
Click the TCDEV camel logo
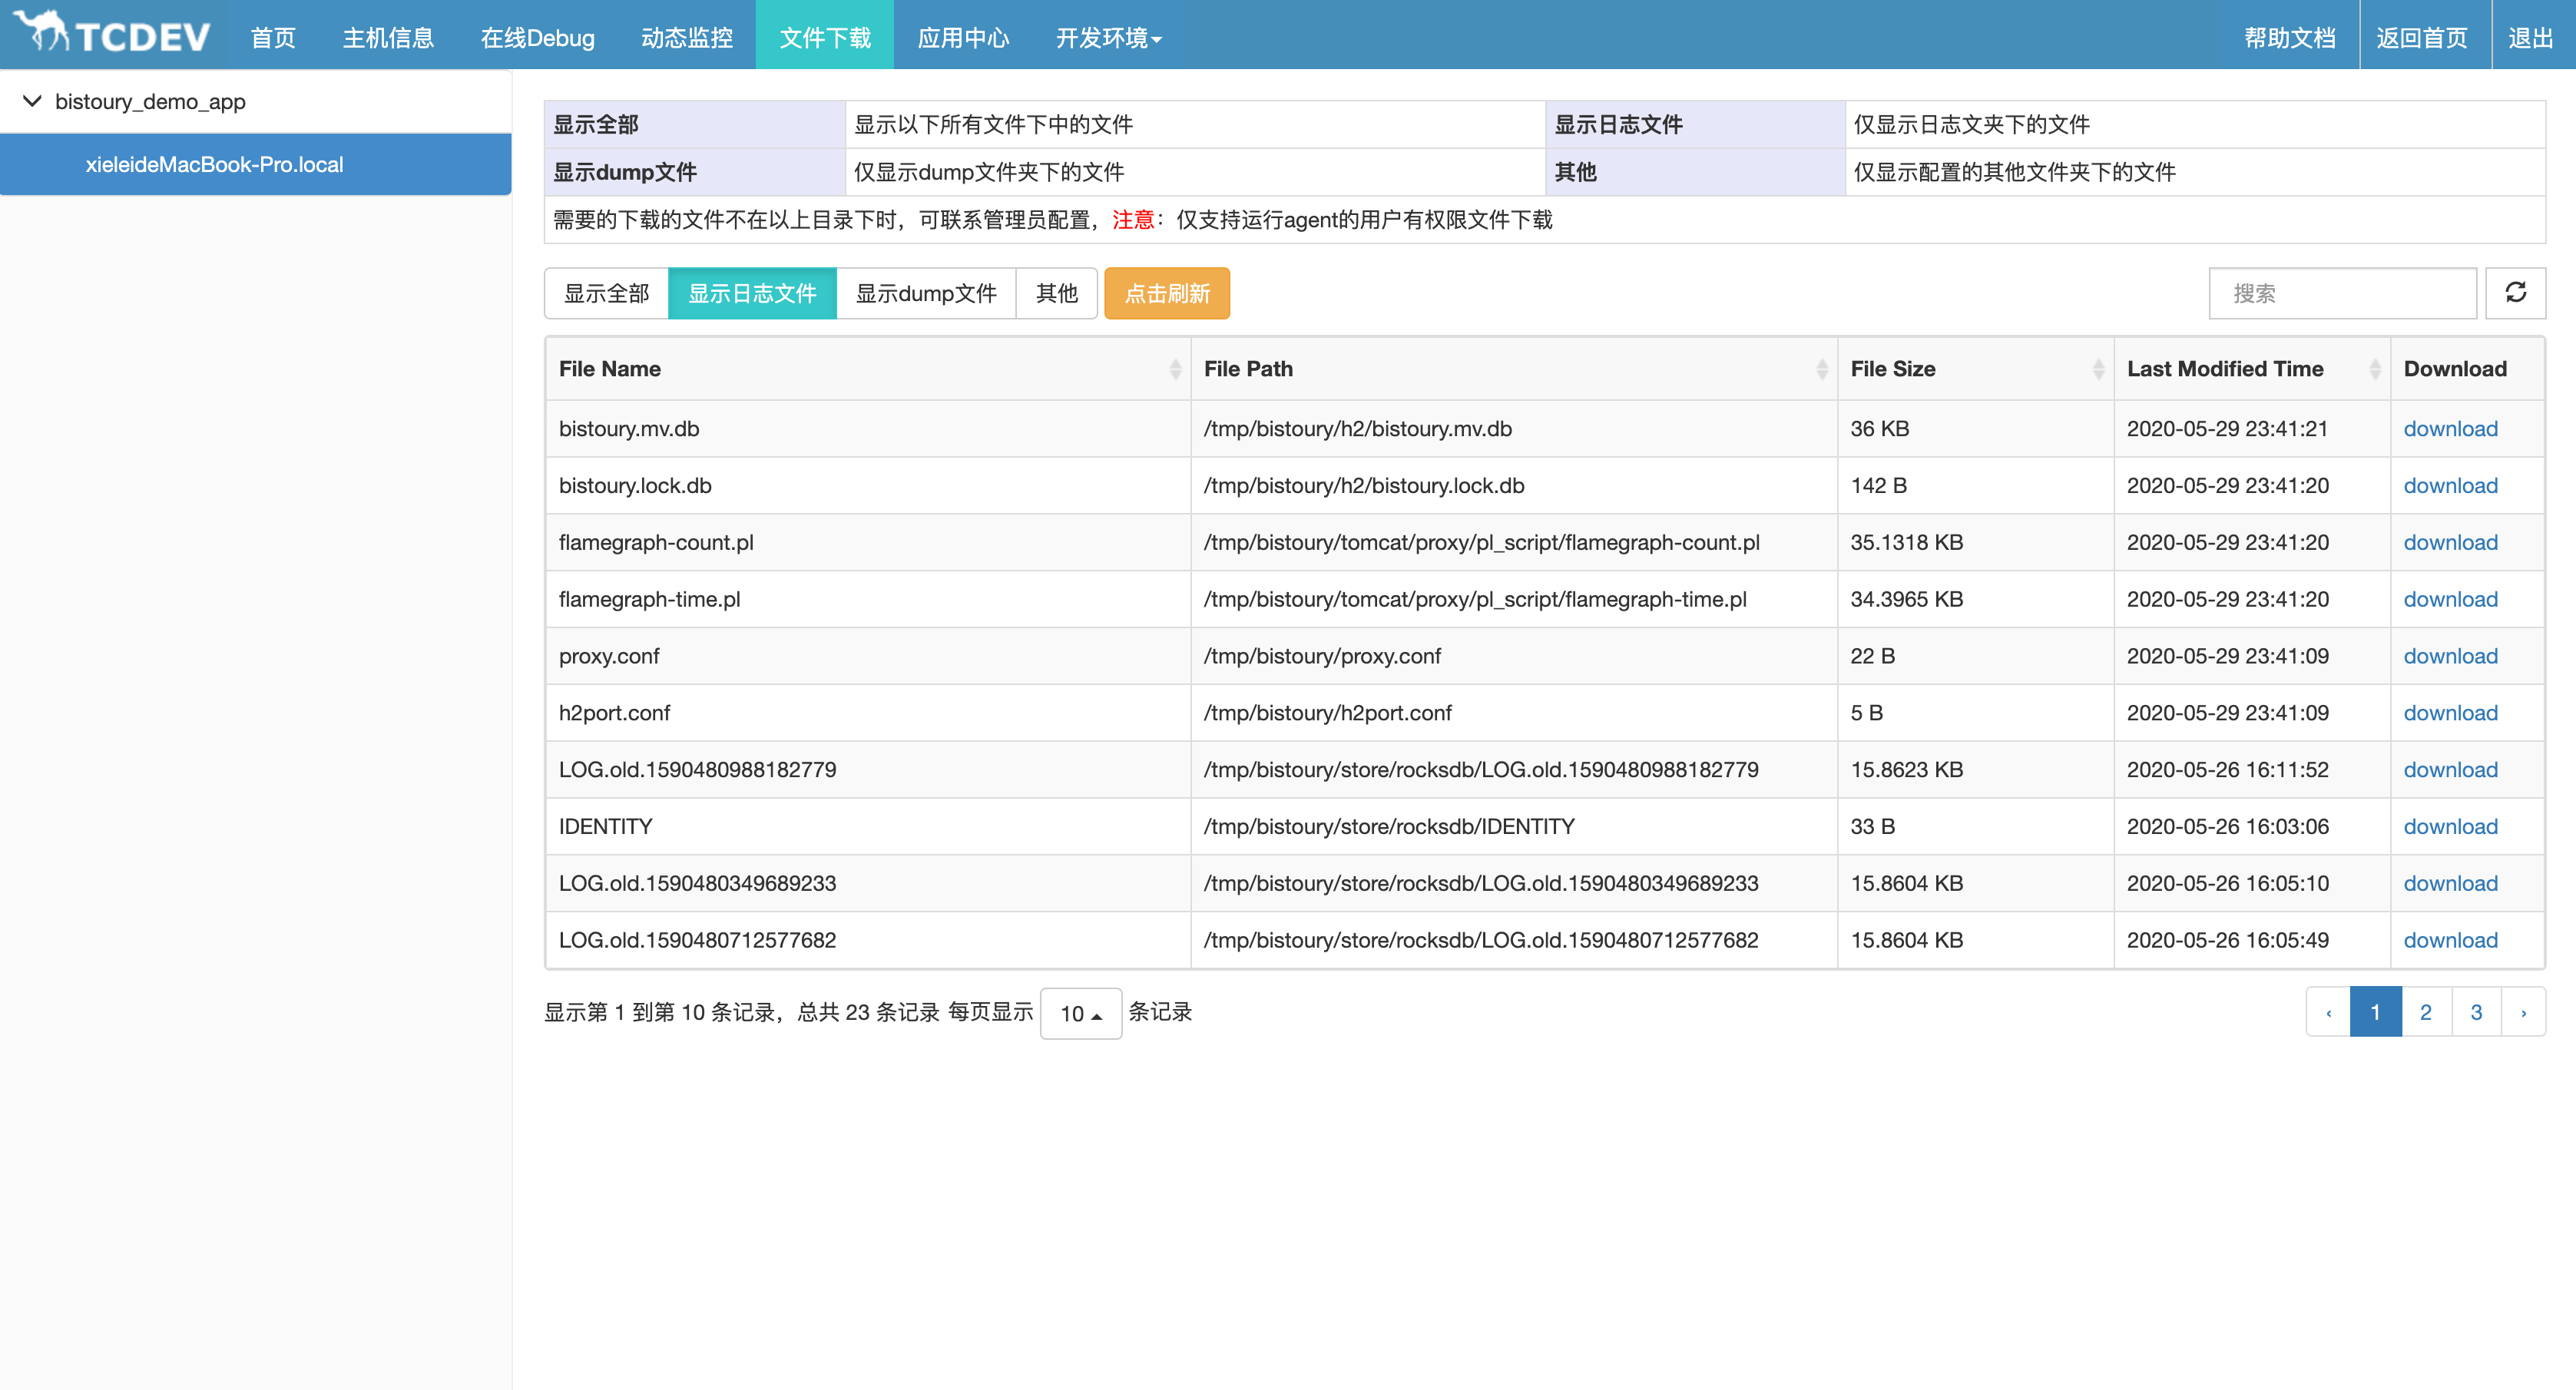coord(112,34)
